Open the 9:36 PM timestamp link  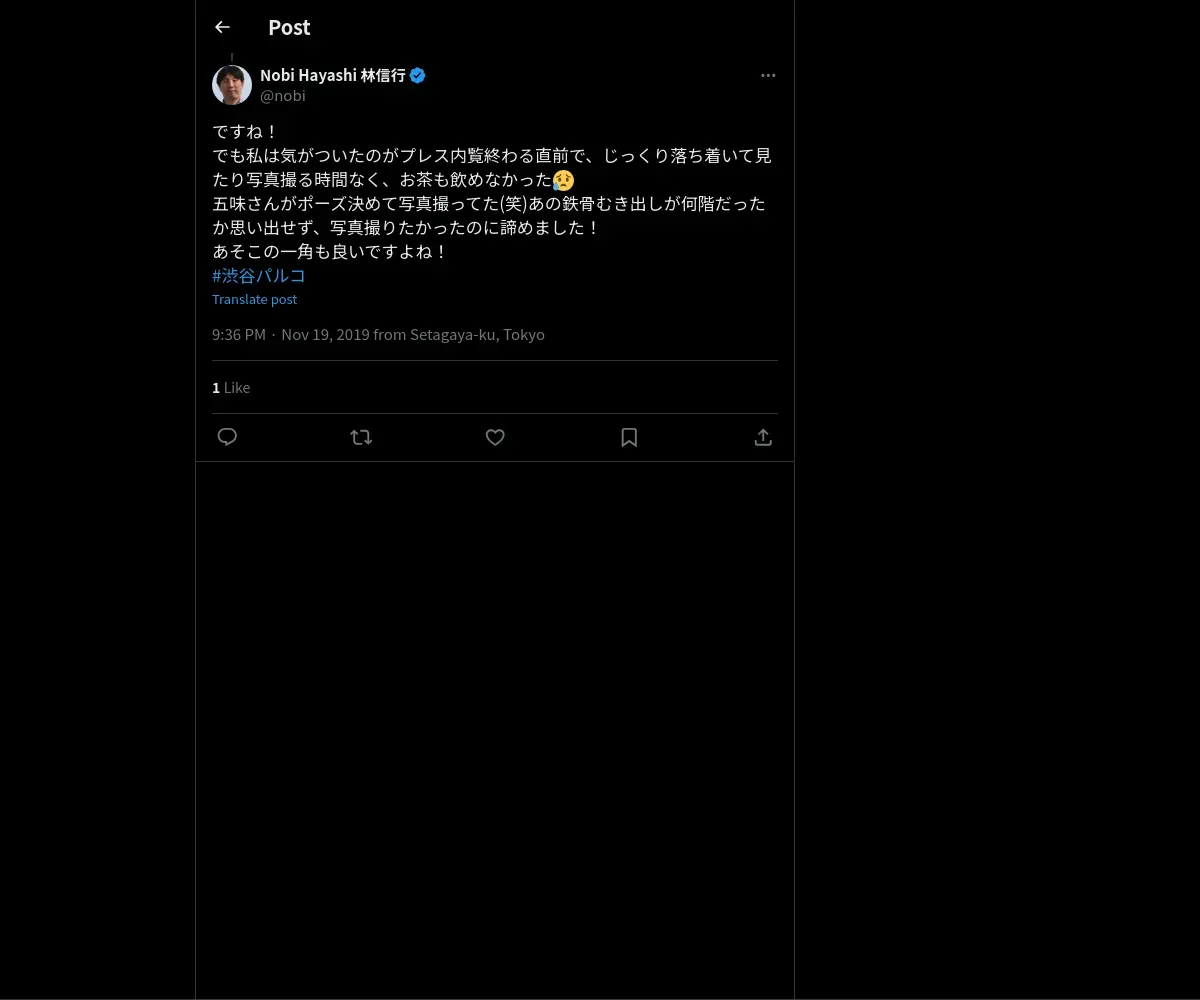pos(239,334)
